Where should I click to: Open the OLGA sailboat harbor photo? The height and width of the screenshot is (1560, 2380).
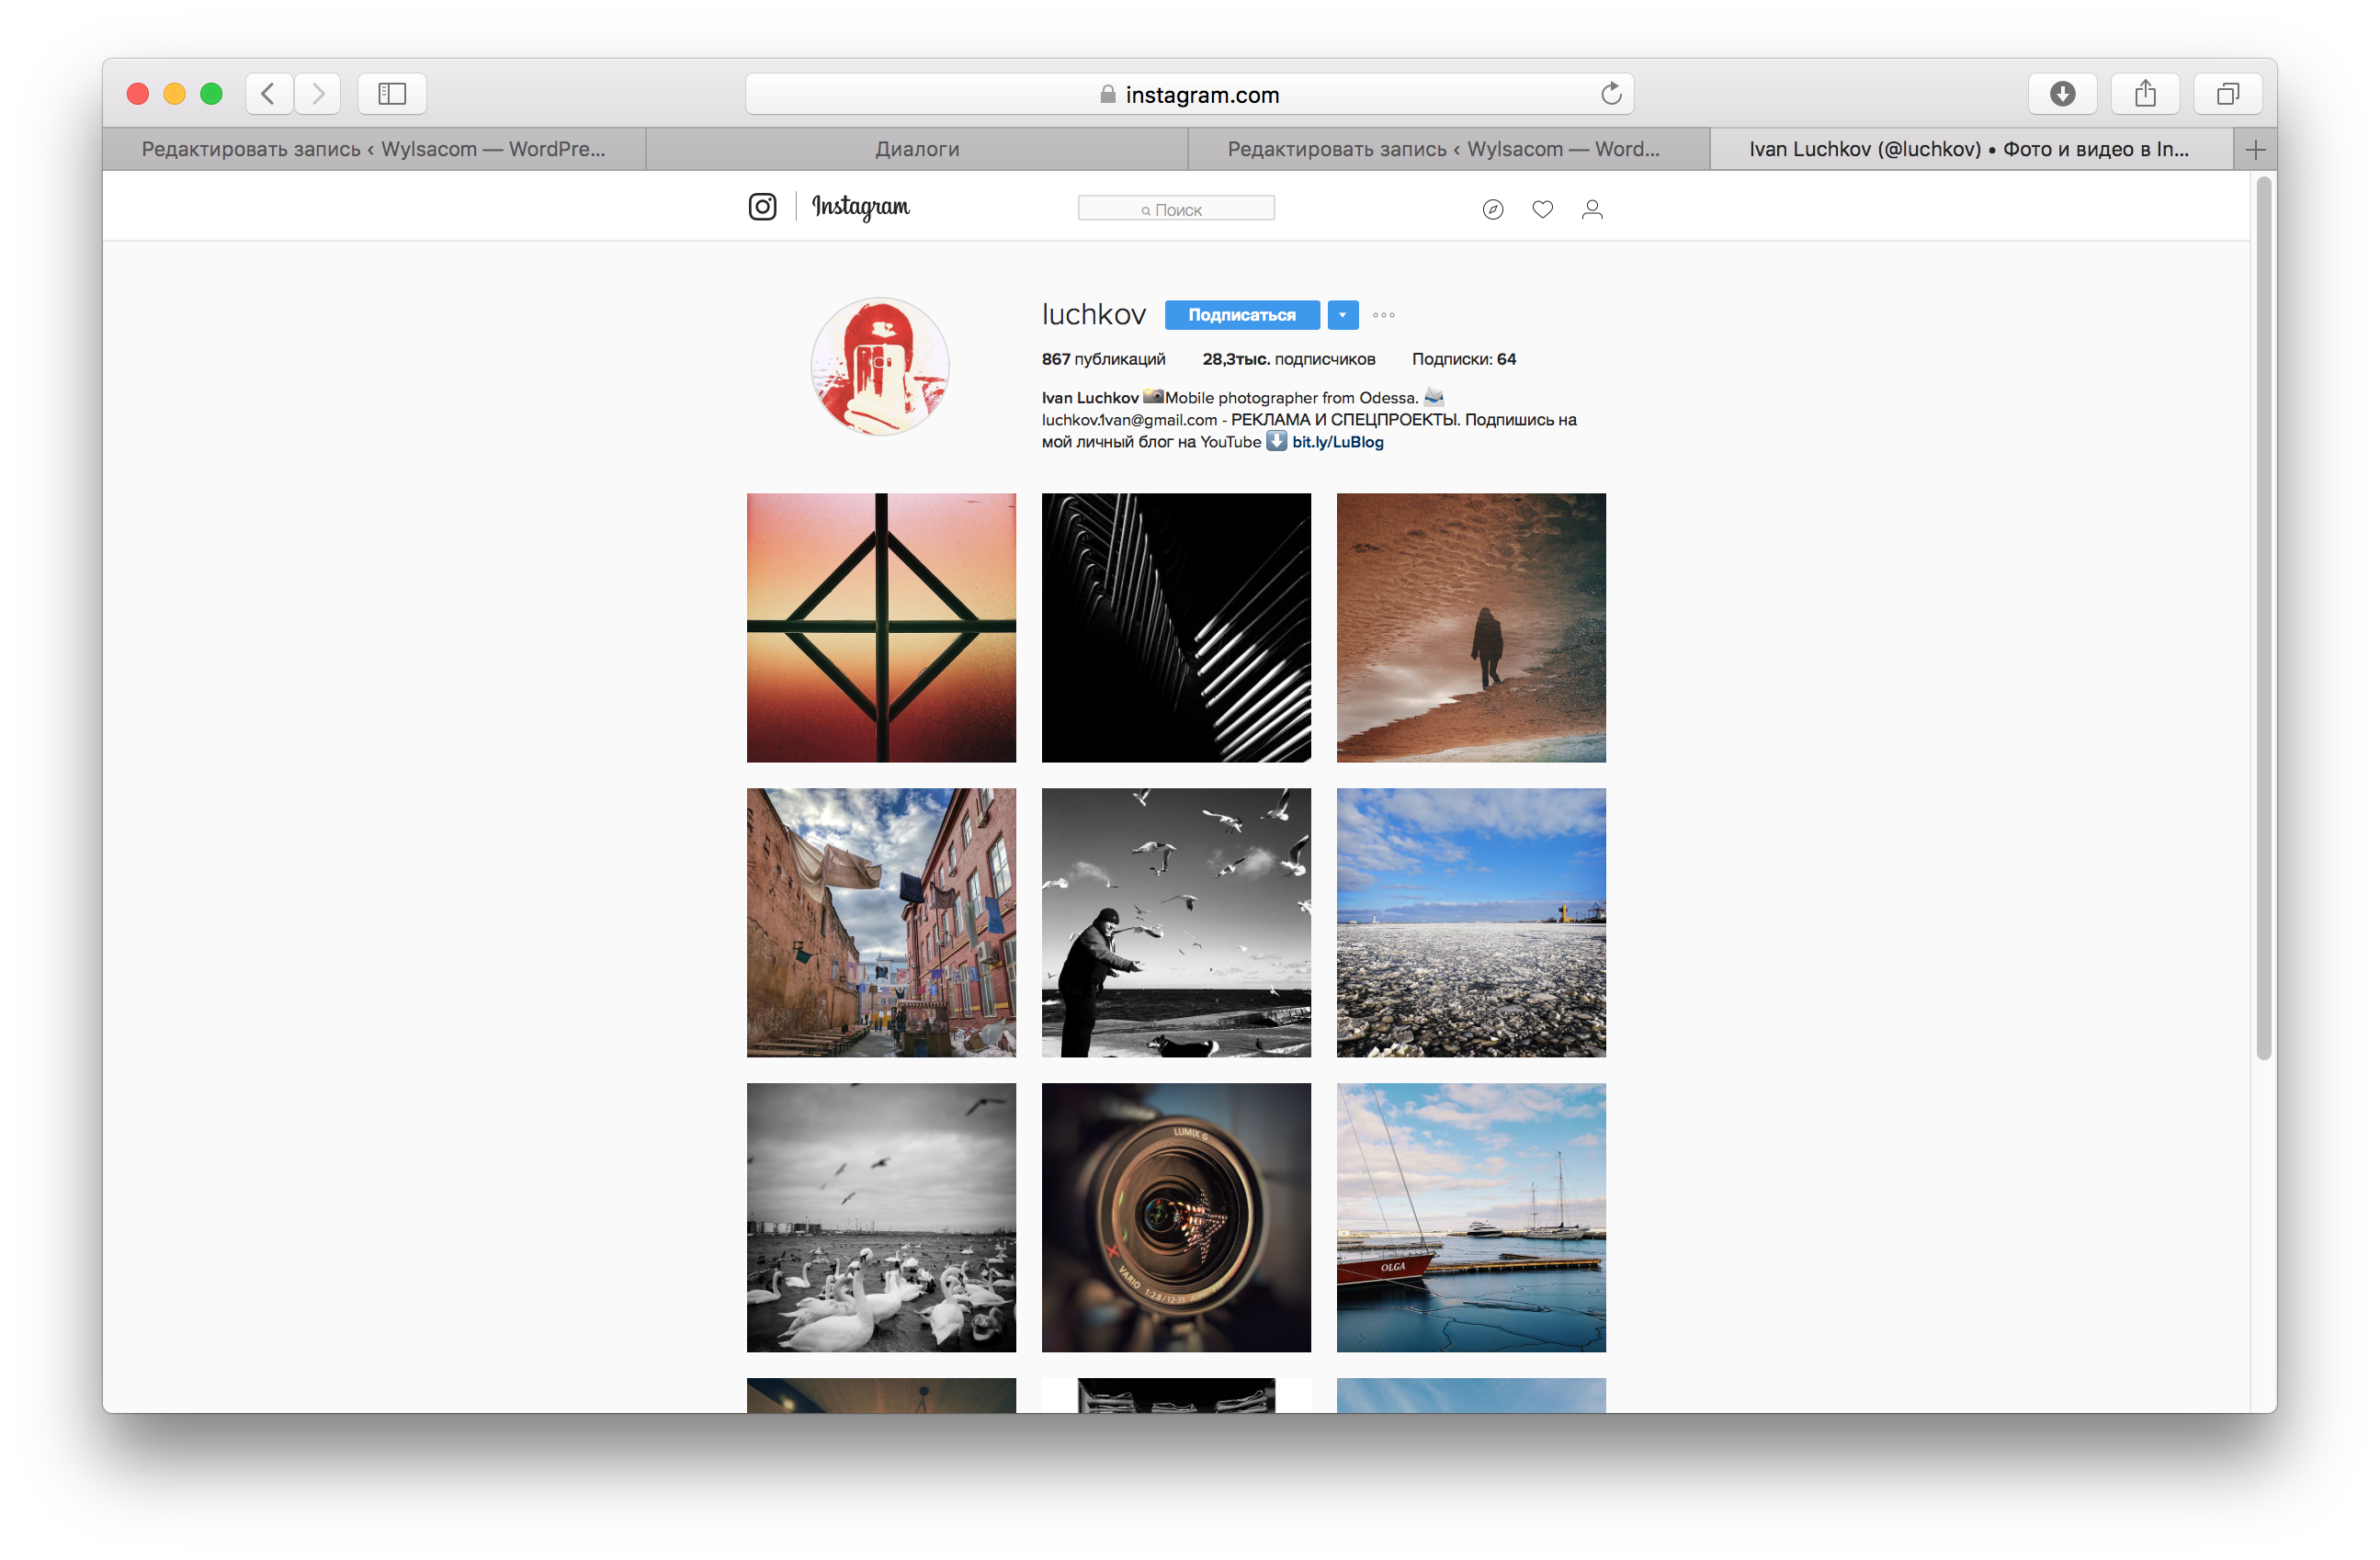(1471, 1218)
